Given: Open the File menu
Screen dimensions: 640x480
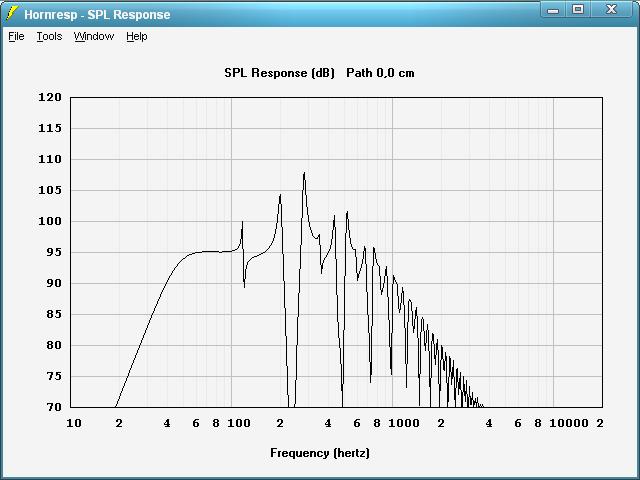Looking at the screenshot, I should (16, 36).
